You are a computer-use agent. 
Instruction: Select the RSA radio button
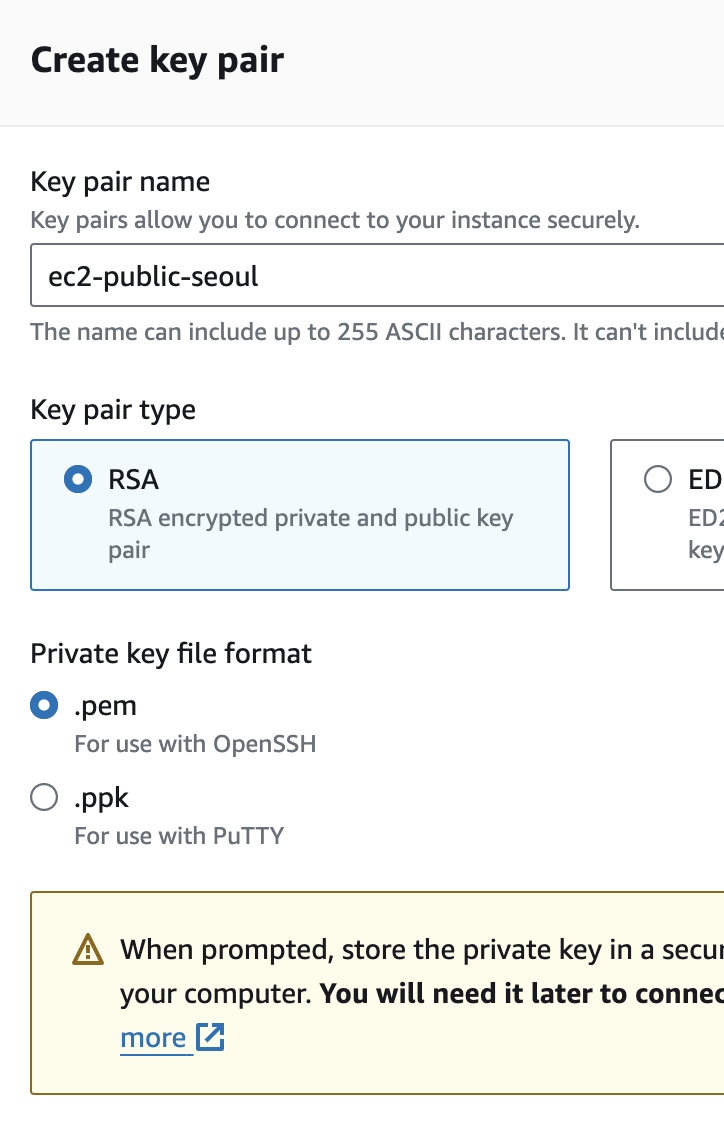[x=77, y=480]
